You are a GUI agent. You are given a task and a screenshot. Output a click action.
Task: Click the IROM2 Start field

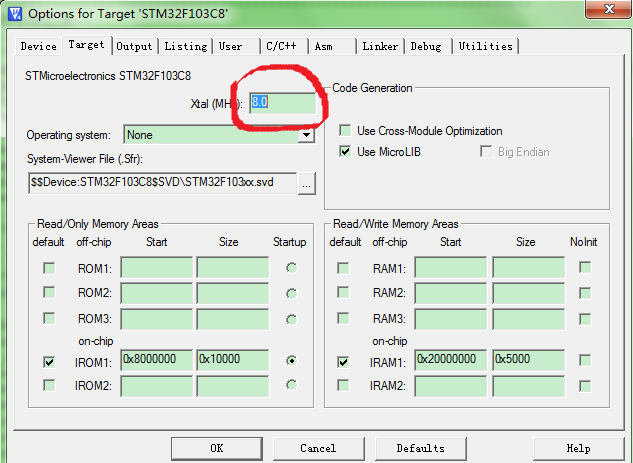(x=157, y=386)
